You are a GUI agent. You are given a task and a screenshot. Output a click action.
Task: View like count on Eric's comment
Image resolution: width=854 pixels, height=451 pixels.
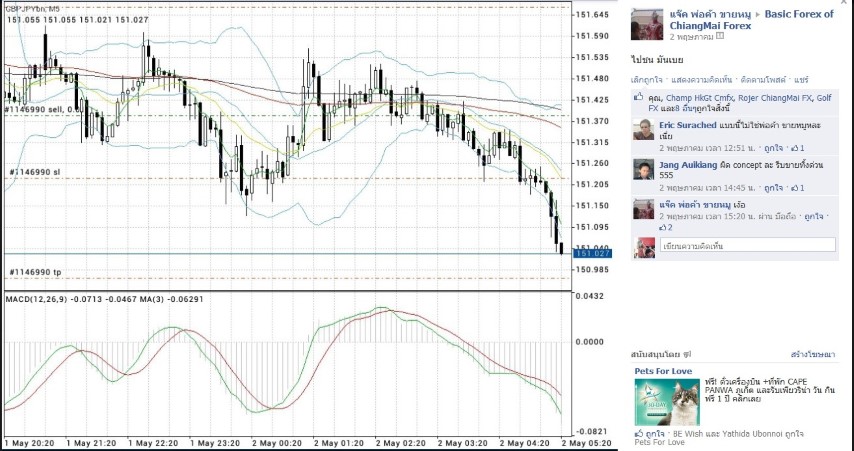click(798, 148)
